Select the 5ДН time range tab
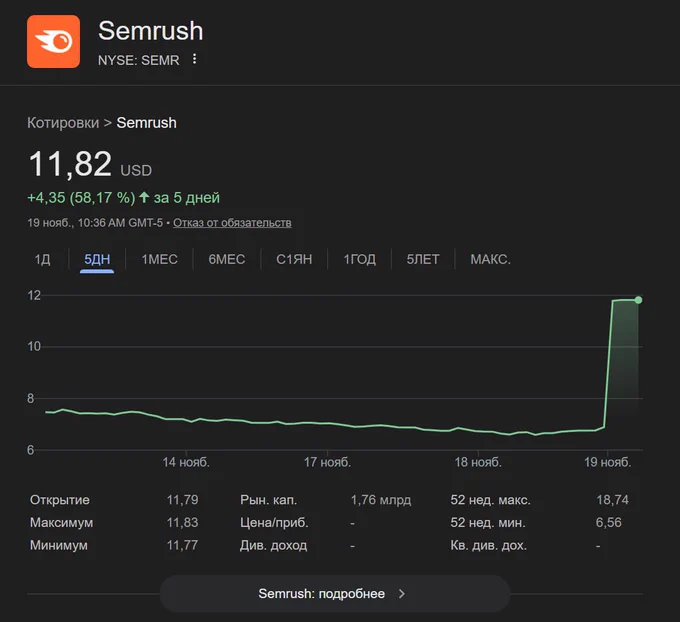680x622 pixels. (x=97, y=259)
